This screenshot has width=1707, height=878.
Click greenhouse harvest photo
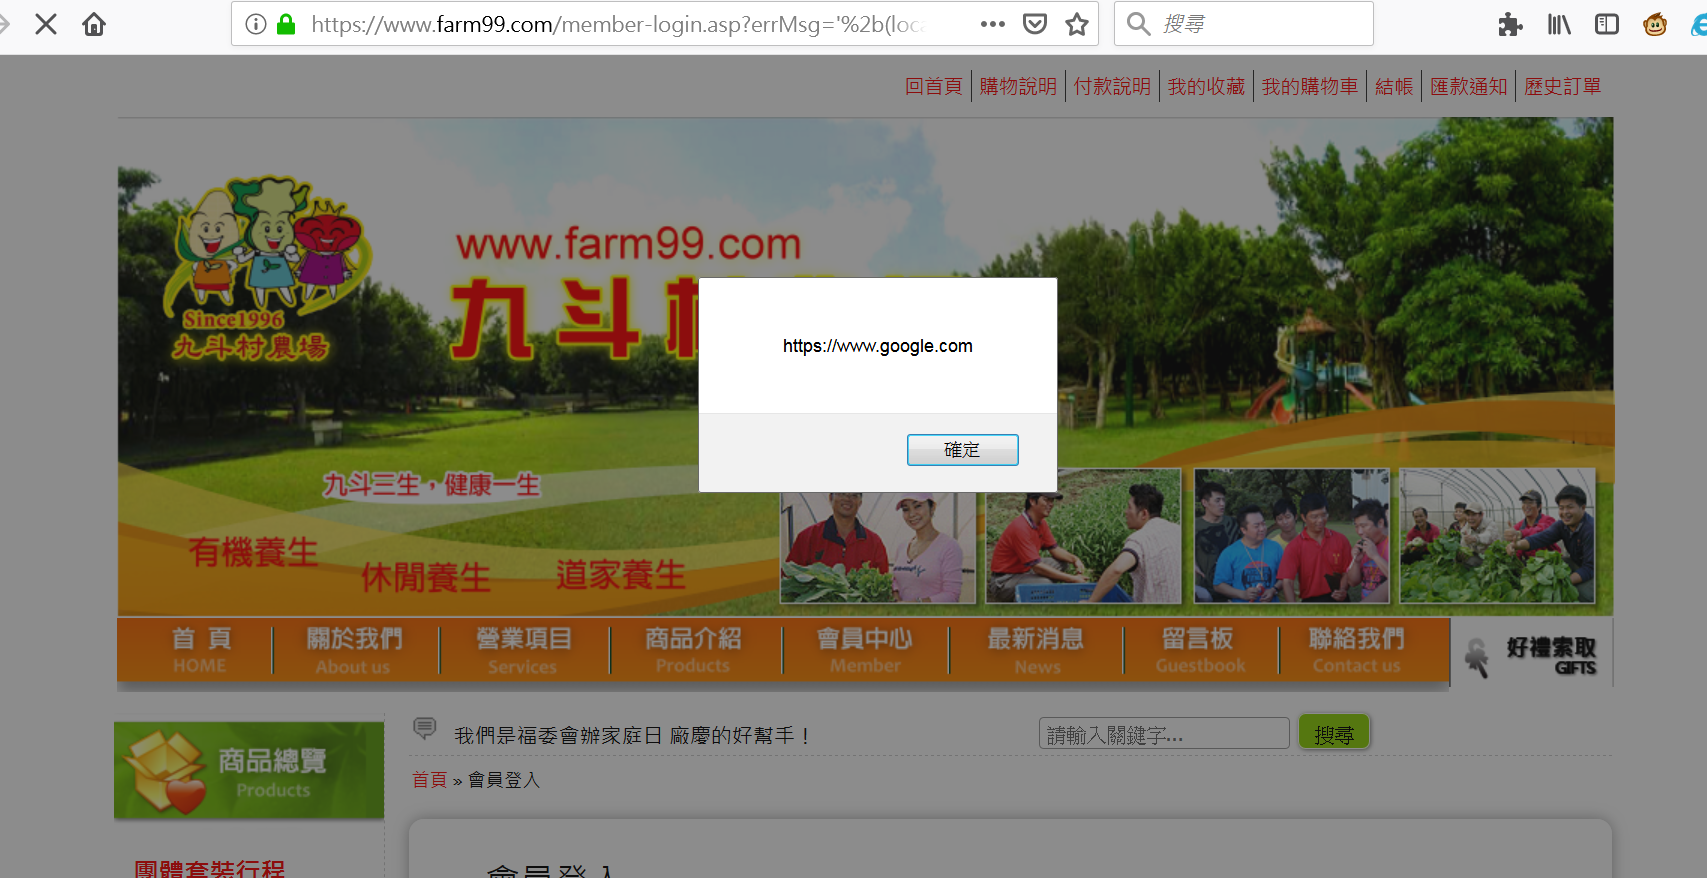1497,536
